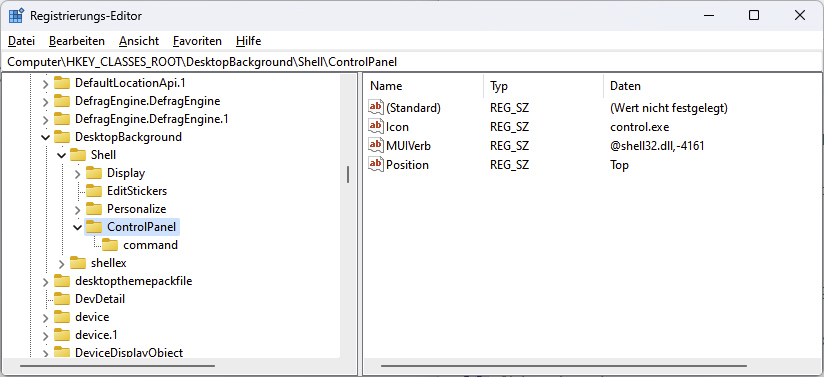Image resolution: width=824 pixels, height=377 pixels.
Task: Expand the device.1 key
Action: [x=46, y=335]
